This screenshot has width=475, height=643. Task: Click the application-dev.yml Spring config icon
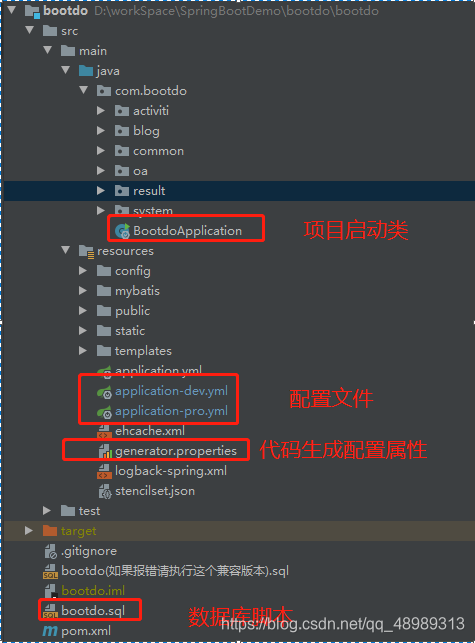click(104, 392)
